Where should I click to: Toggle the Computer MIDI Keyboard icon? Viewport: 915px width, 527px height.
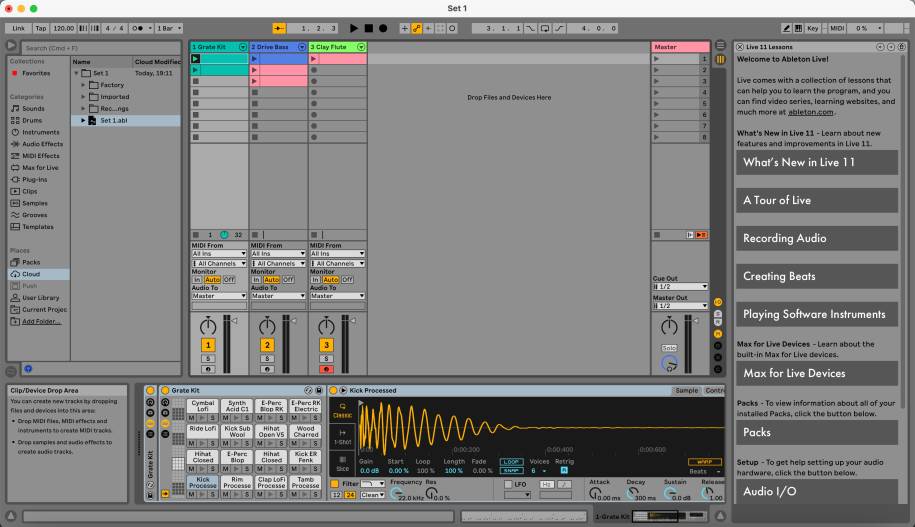798,28
